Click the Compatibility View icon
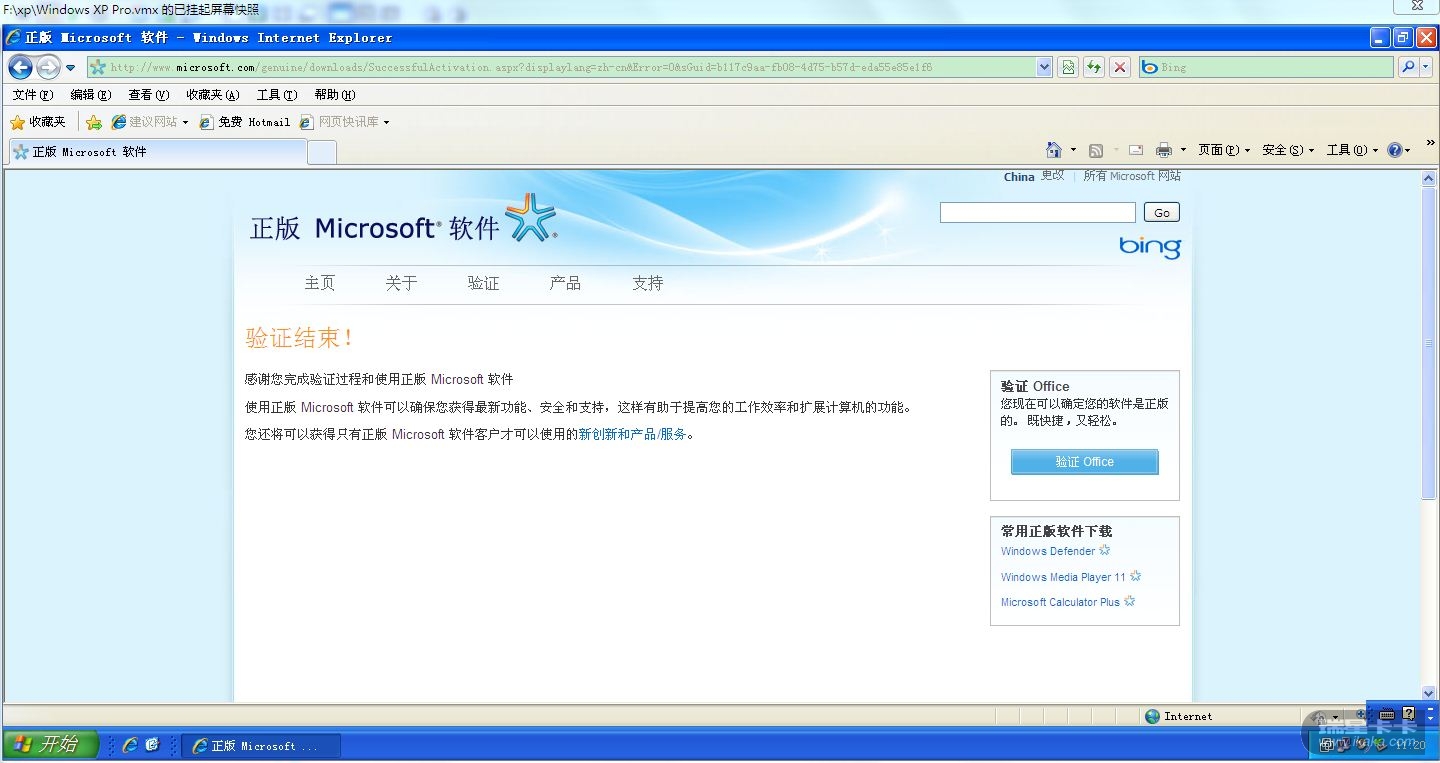Screen dimensions: 1440x763 (1068, 67)
